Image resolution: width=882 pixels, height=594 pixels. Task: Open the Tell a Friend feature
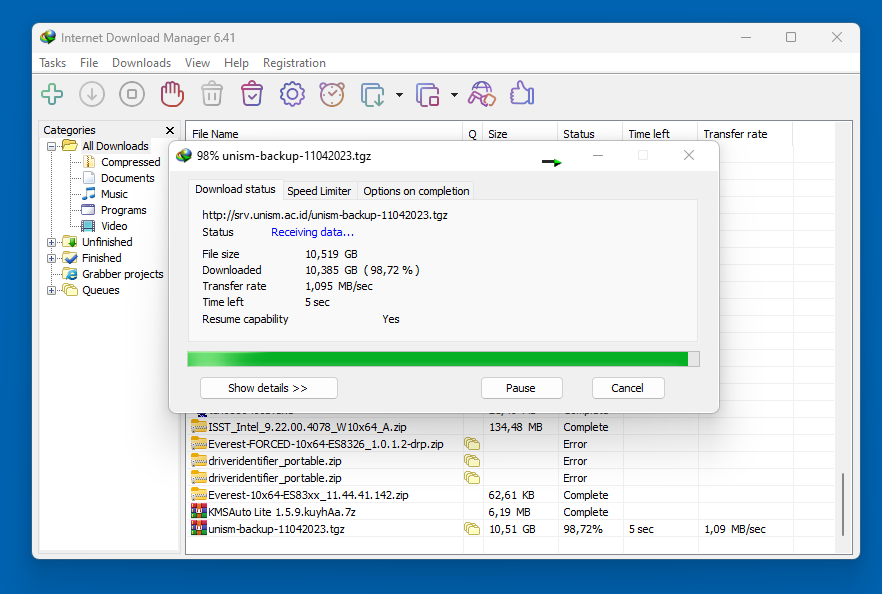coord(520,93)
